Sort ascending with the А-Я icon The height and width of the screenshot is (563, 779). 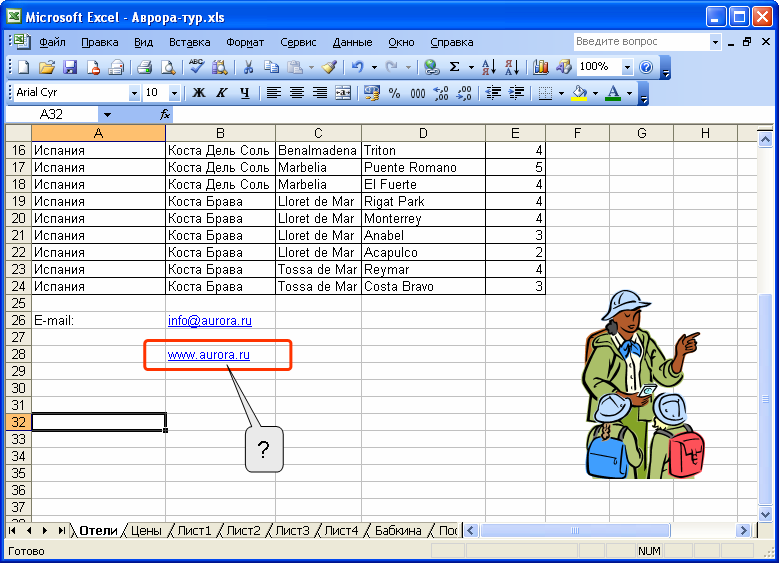[489, 67]
